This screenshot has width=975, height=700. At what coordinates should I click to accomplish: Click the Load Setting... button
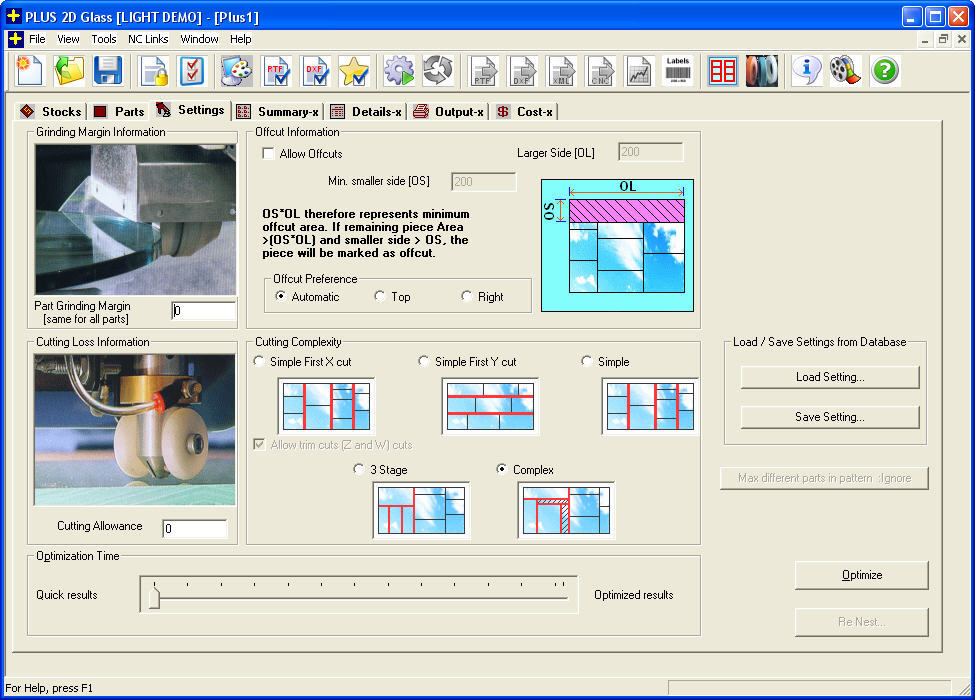coord(830,377)
